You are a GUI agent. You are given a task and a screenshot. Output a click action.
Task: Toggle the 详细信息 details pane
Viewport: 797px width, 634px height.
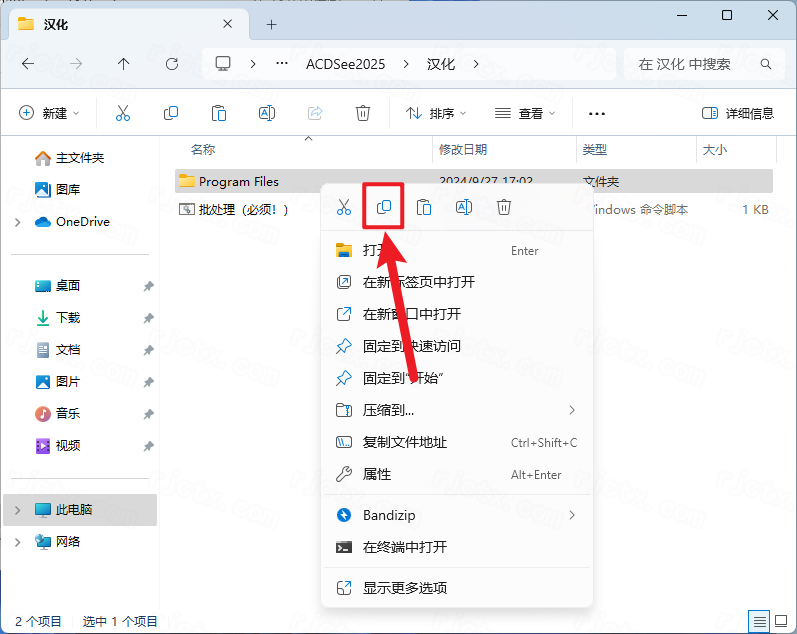(738, 113)
